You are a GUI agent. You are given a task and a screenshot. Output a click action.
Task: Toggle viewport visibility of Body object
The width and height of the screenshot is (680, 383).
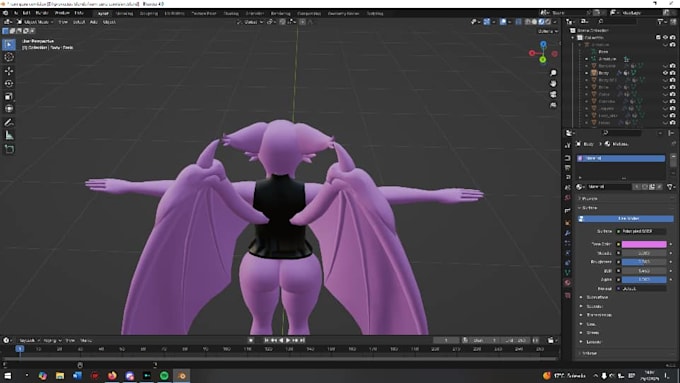coord(665,73)
